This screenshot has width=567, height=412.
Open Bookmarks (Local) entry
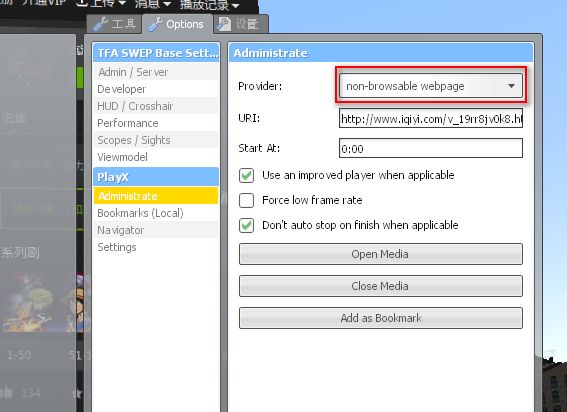tap(156, 213)
